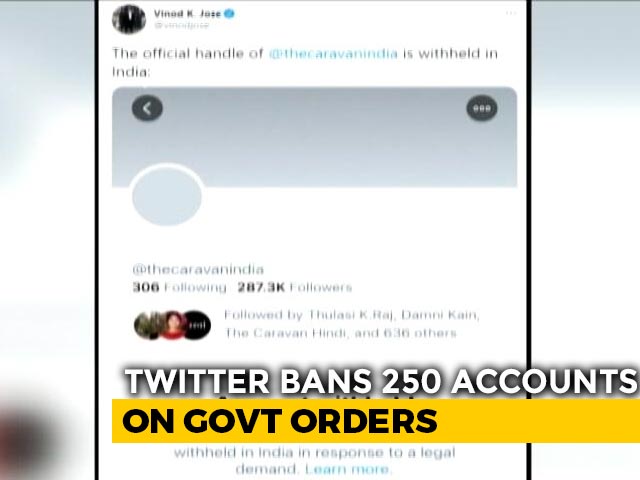This screenshot has height=480, width=640.
Task: Open the tweet's three-dot options menu
Action: pos(511,13)
